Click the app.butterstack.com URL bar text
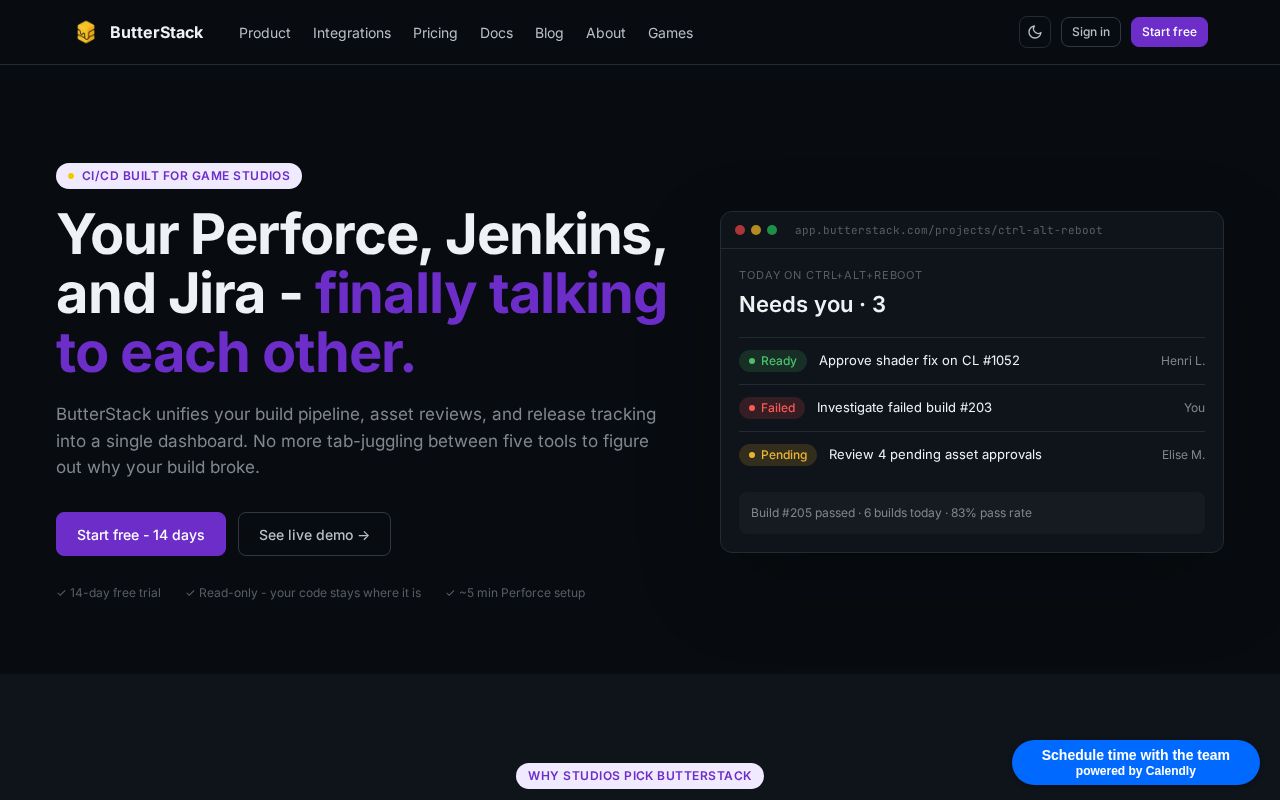 coord(948,231)
